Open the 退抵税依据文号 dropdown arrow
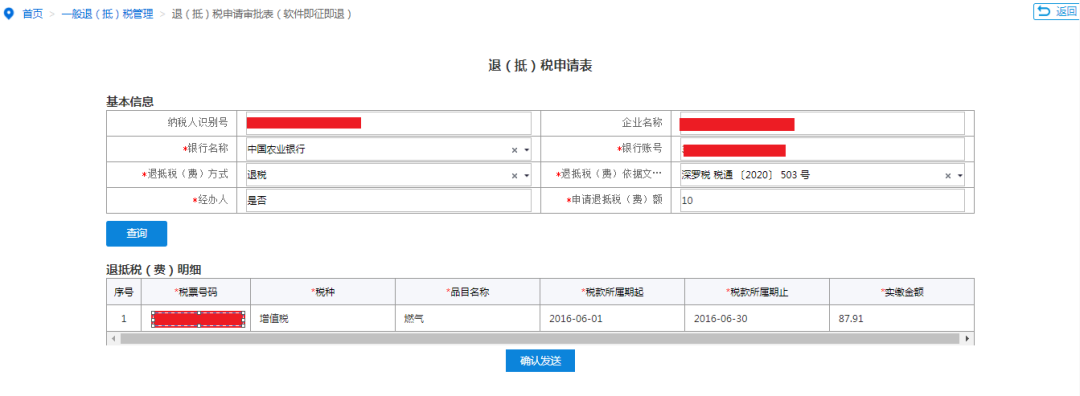Viewport: 1080px width, 396px height. click(x=960, y=176)
